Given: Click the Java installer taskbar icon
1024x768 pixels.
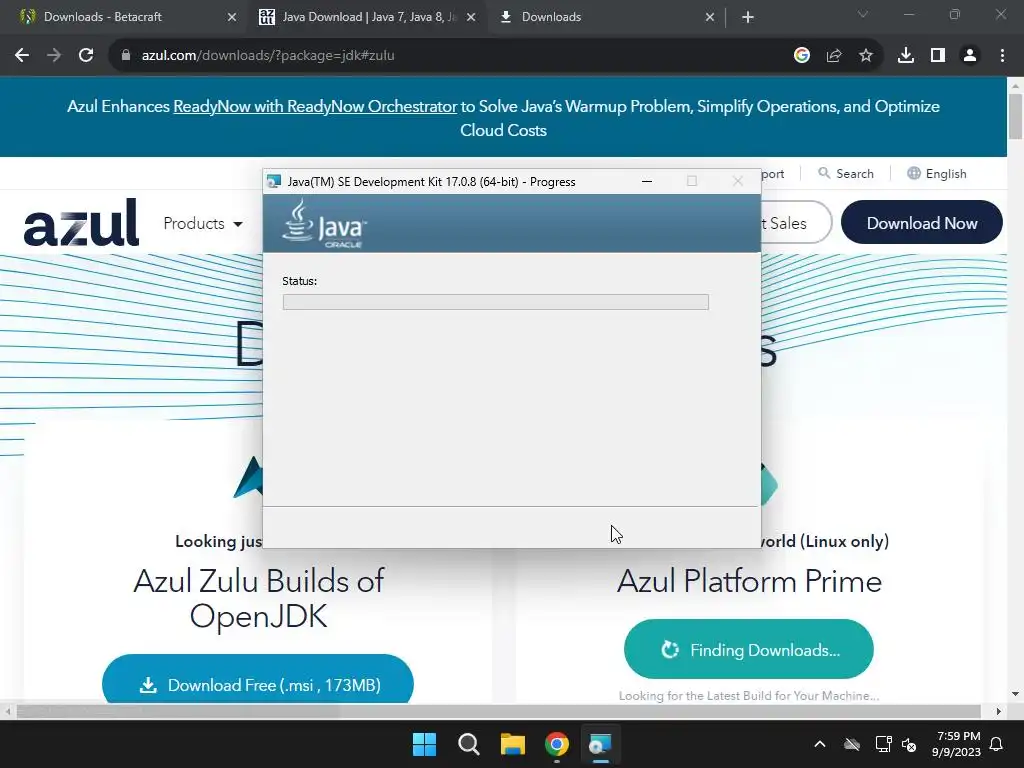Looking at the screenshot, I should [600, 744].
